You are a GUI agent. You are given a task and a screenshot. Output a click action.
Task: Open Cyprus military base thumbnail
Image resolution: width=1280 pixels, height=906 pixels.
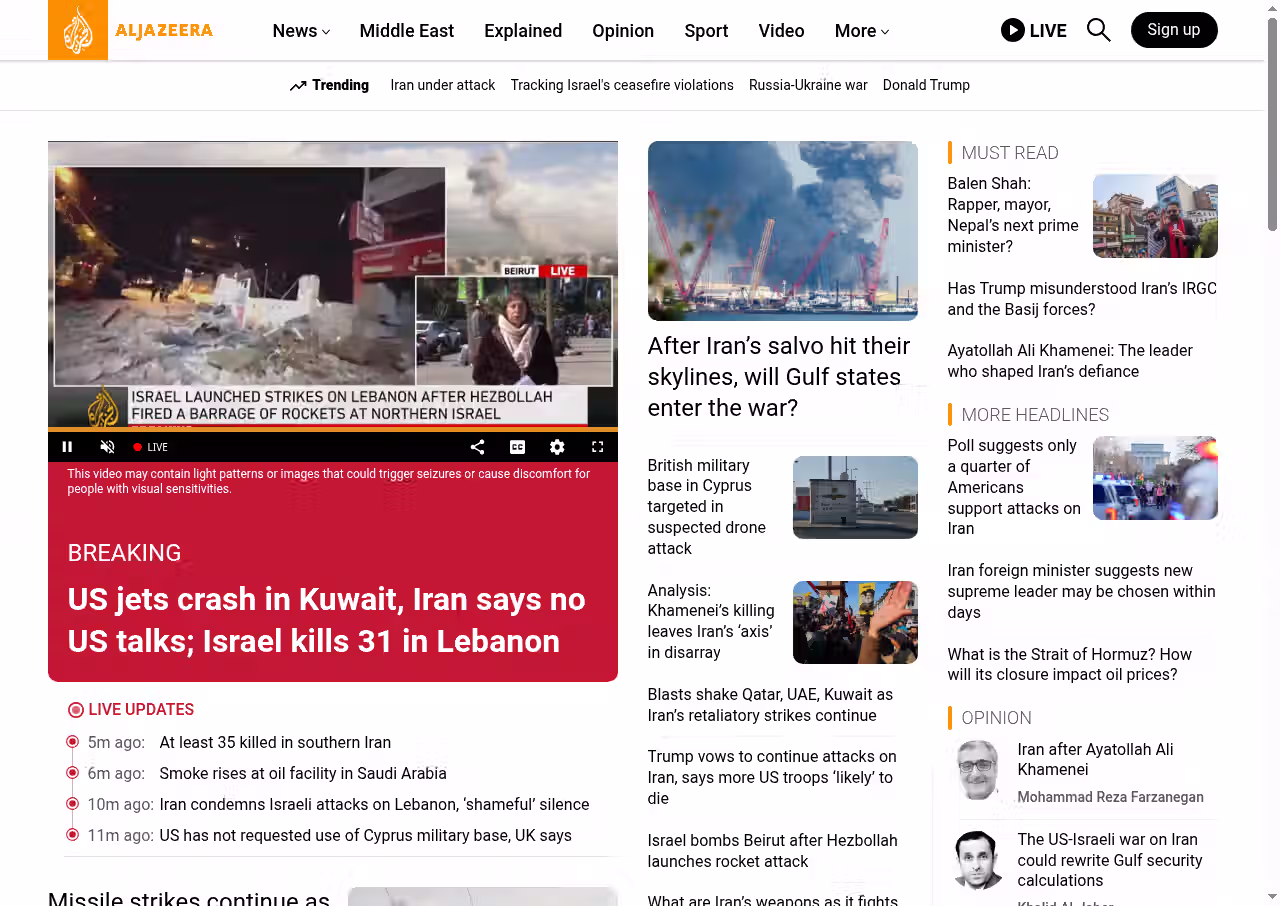[854, 497]
